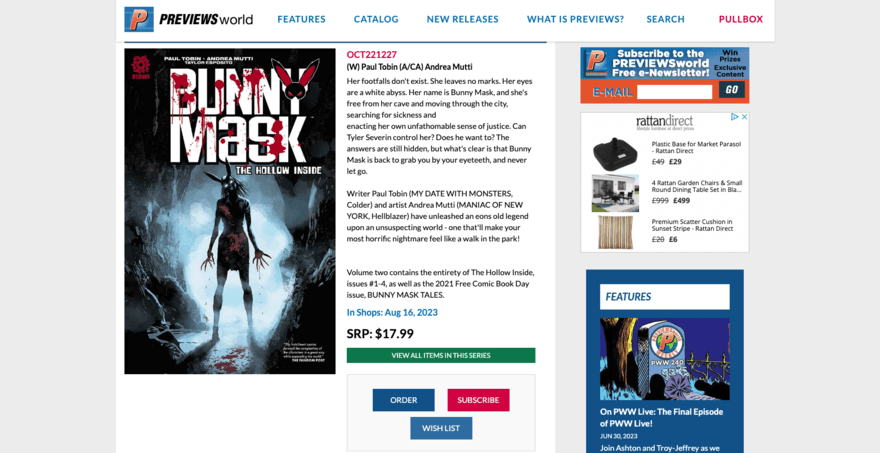The width and height of the screenshot is (880, 453).
Task: Click the newsletter e-mail input field
Action: 675,92
